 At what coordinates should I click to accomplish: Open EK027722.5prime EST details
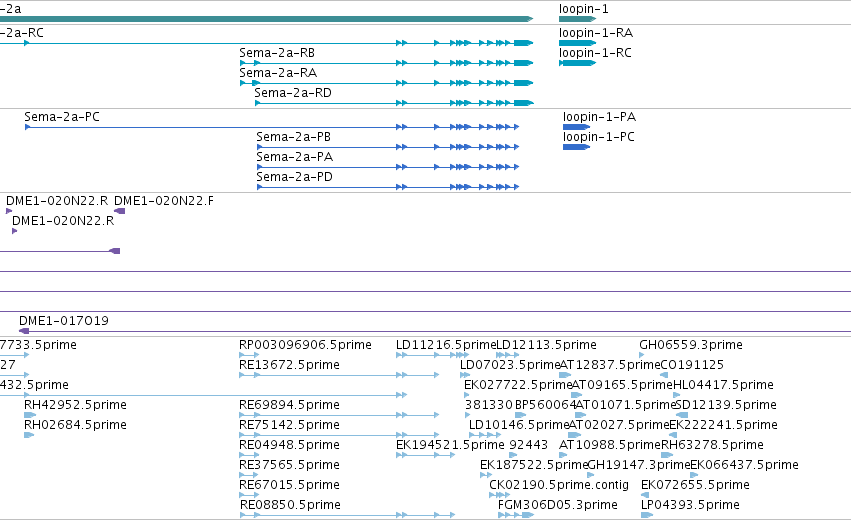pyautogui.click(x=466, y=395)
